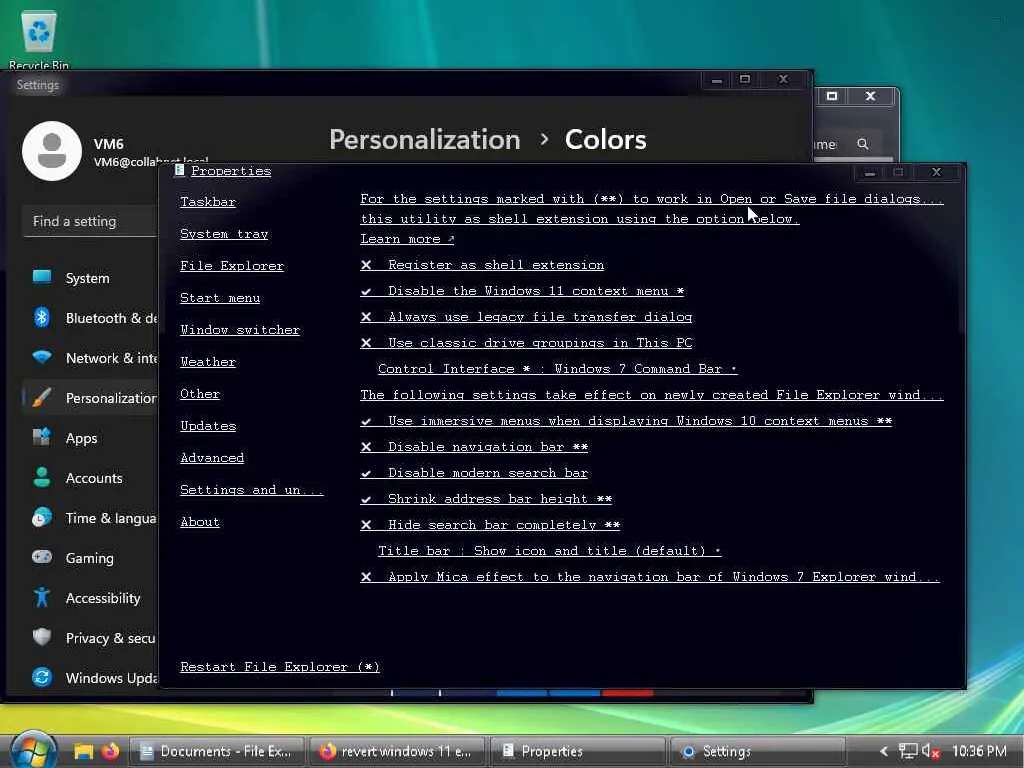The width and height of the screenshot is (1024, 768).
Task: Open Title bar dropdown (Show icon and title)
Action: [549, 551]
